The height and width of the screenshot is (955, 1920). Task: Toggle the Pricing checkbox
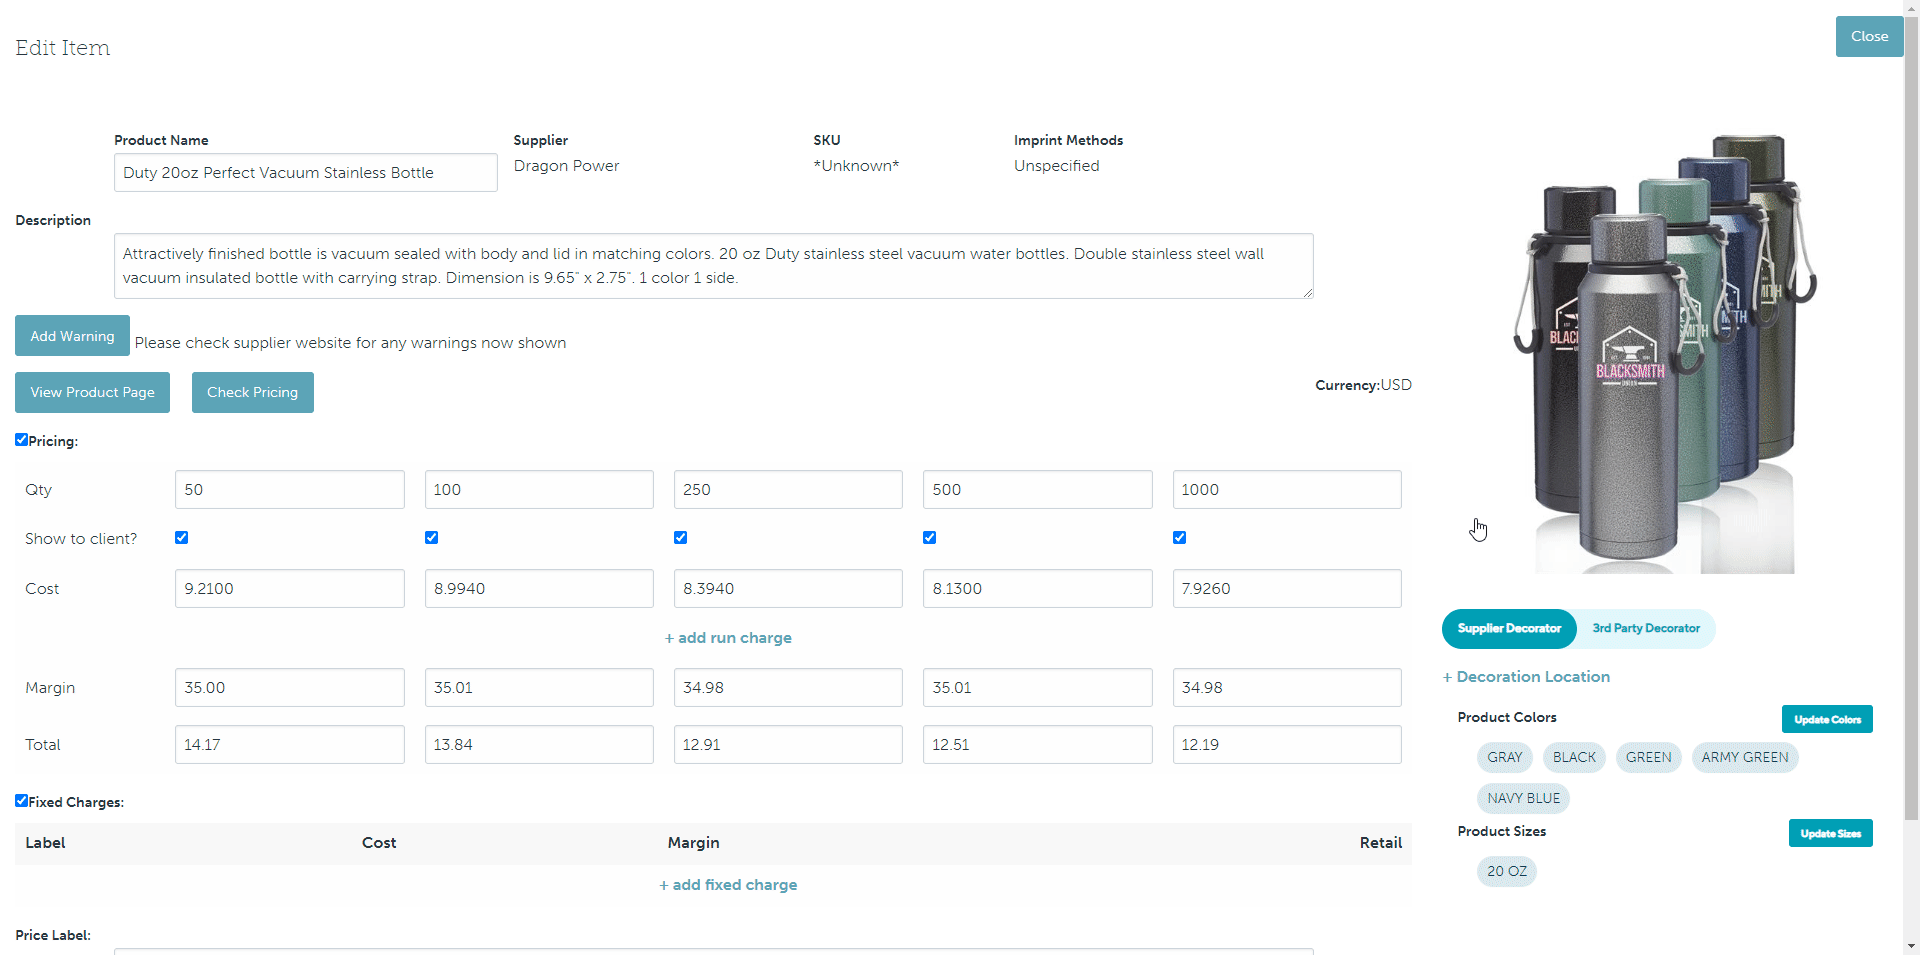click(21, 440)
